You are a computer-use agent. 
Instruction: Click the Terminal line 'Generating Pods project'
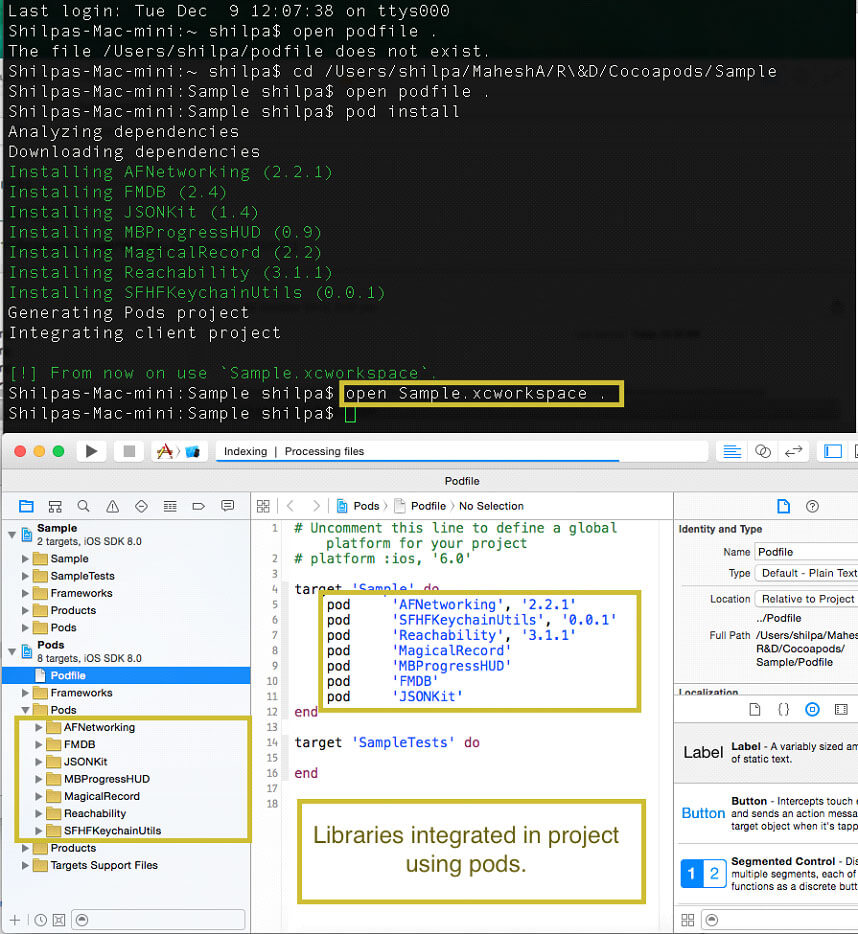(128, 313)
